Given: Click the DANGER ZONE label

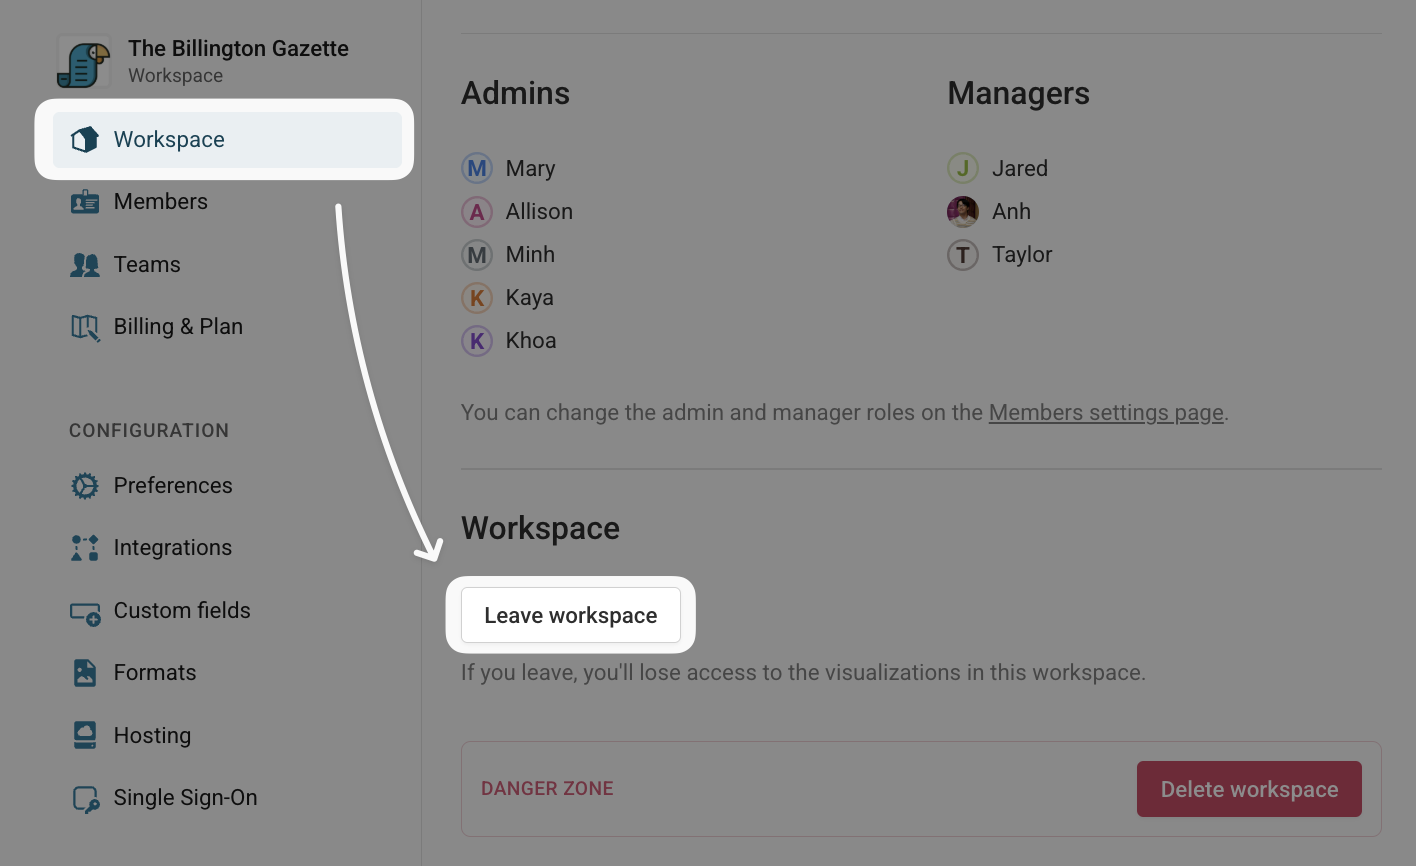Looking at the screenshot, I should (547, 789).
